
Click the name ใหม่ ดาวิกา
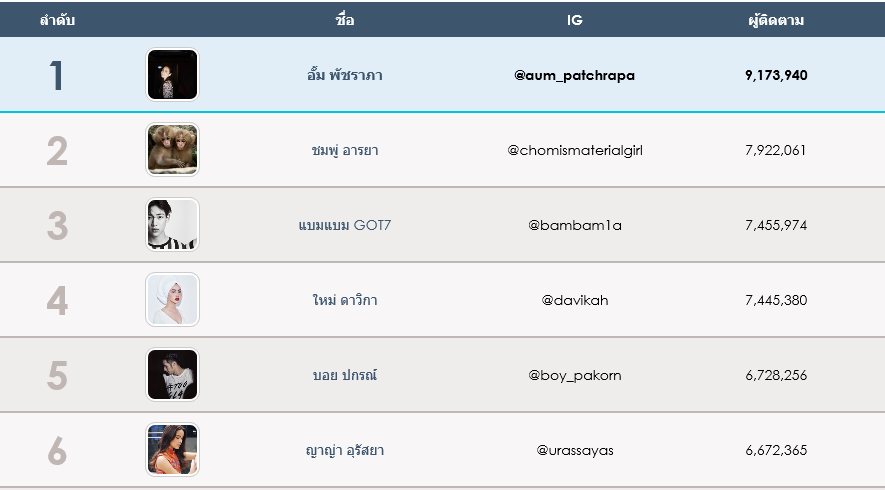click(345, 300)
